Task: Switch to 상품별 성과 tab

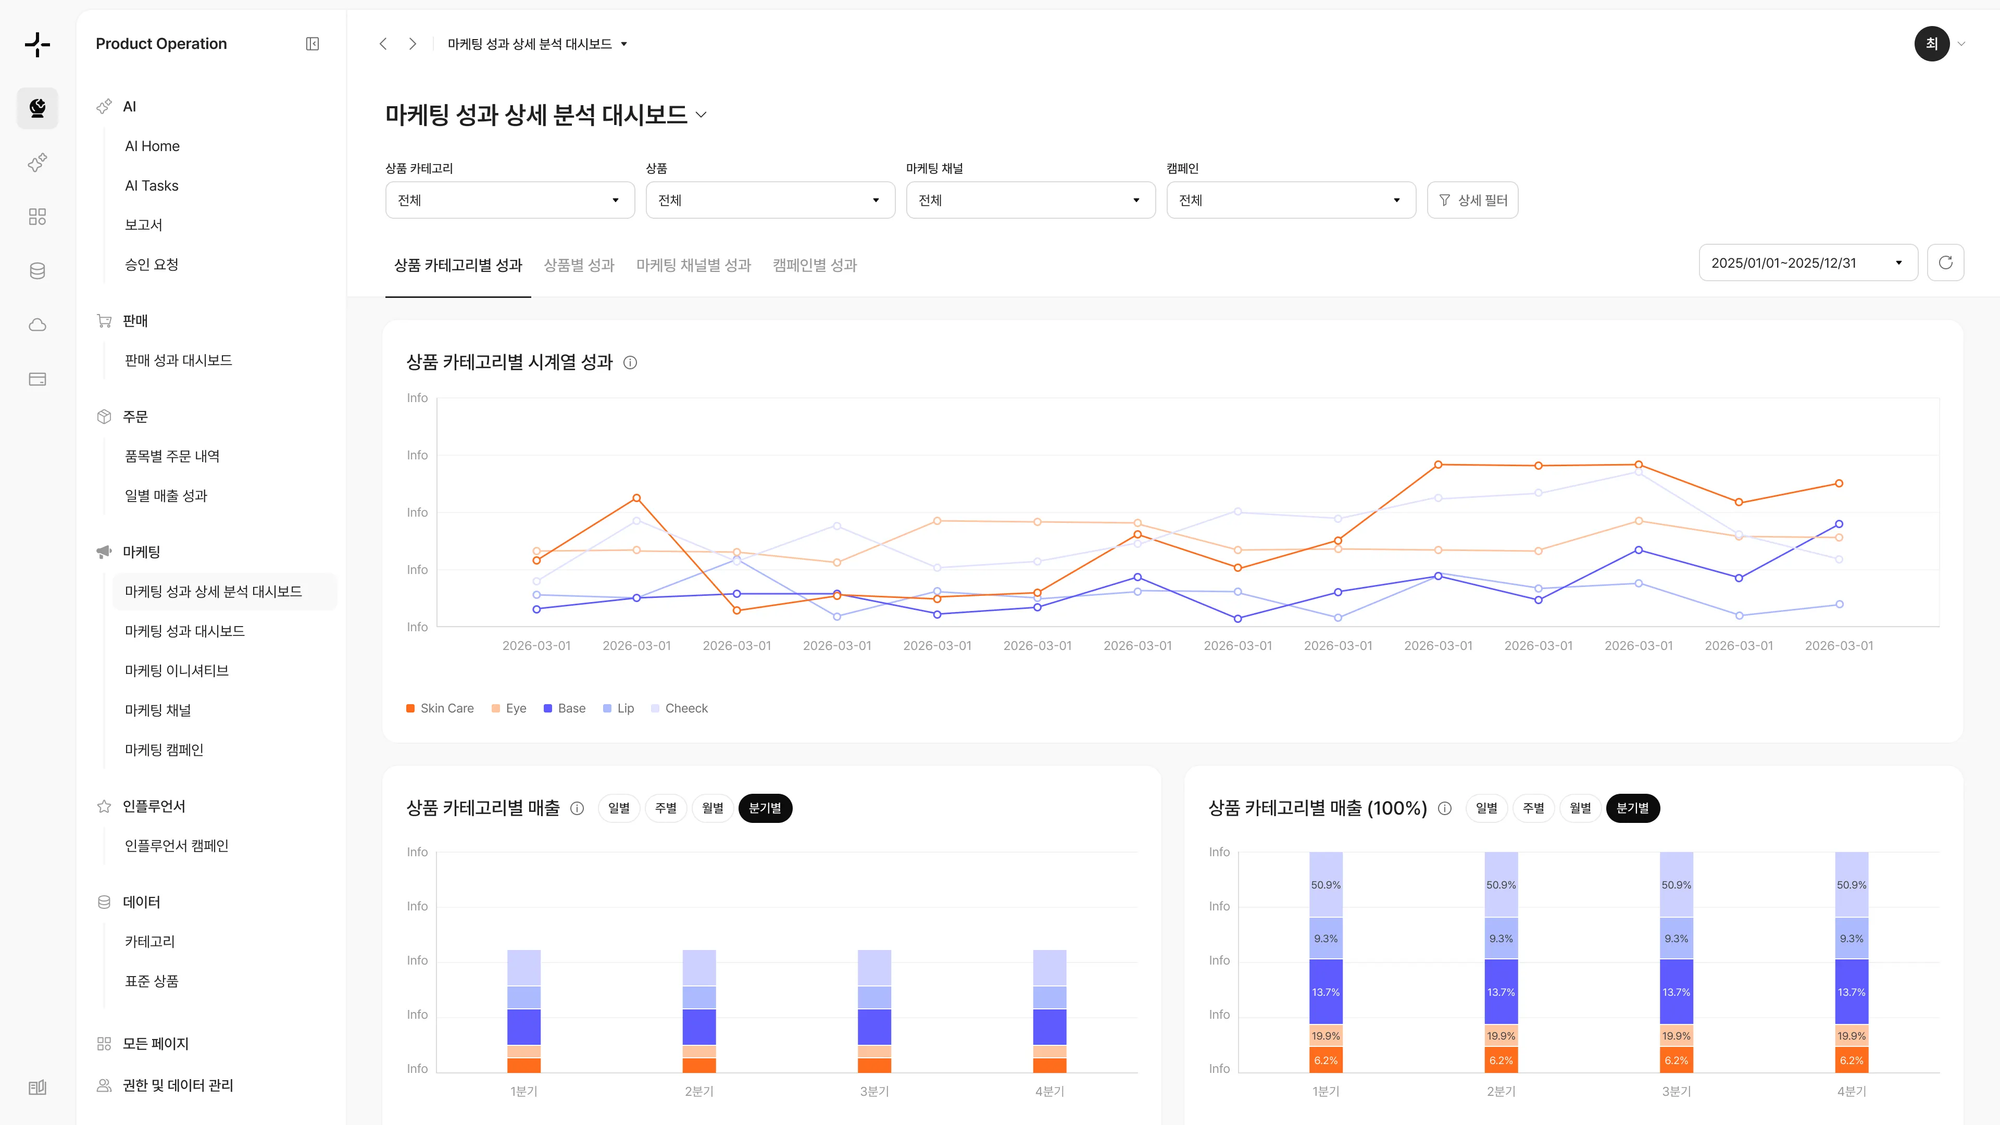Action: point(579,265)
